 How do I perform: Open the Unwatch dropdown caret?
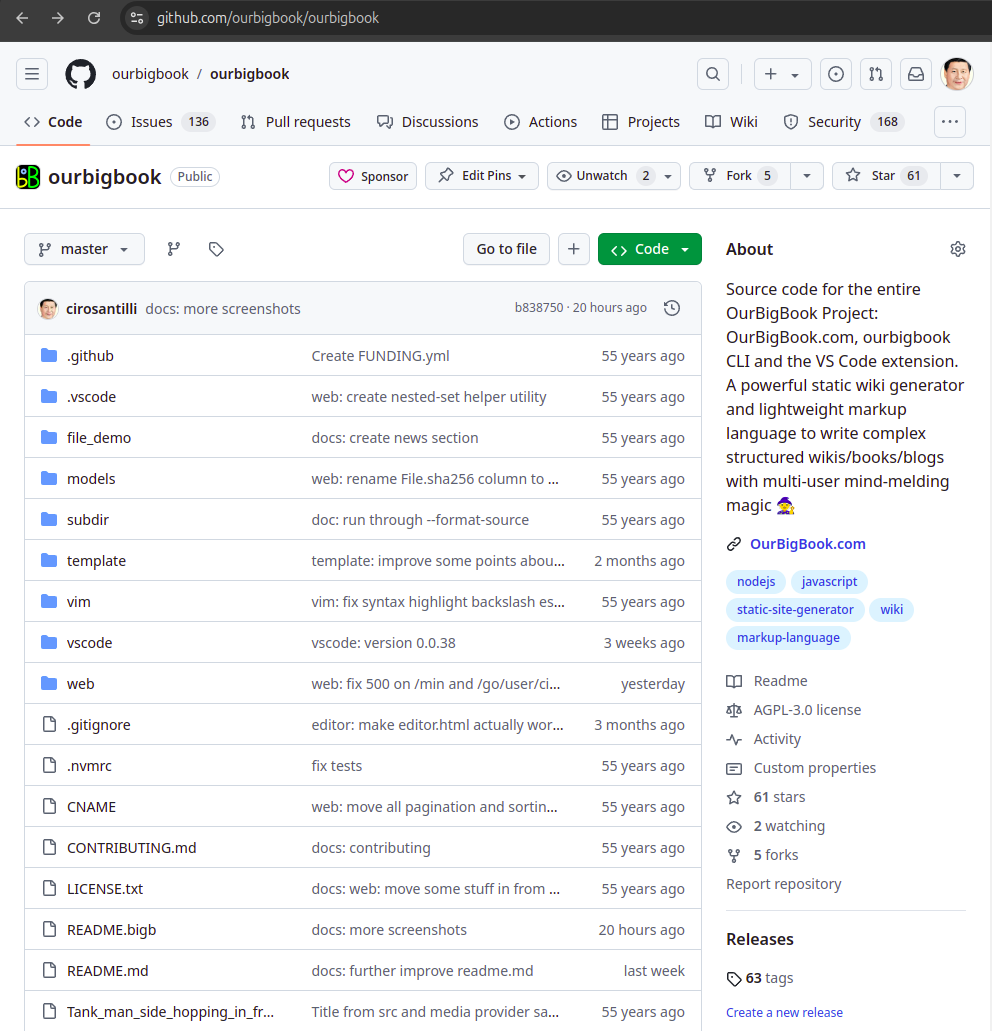point(668,176)
